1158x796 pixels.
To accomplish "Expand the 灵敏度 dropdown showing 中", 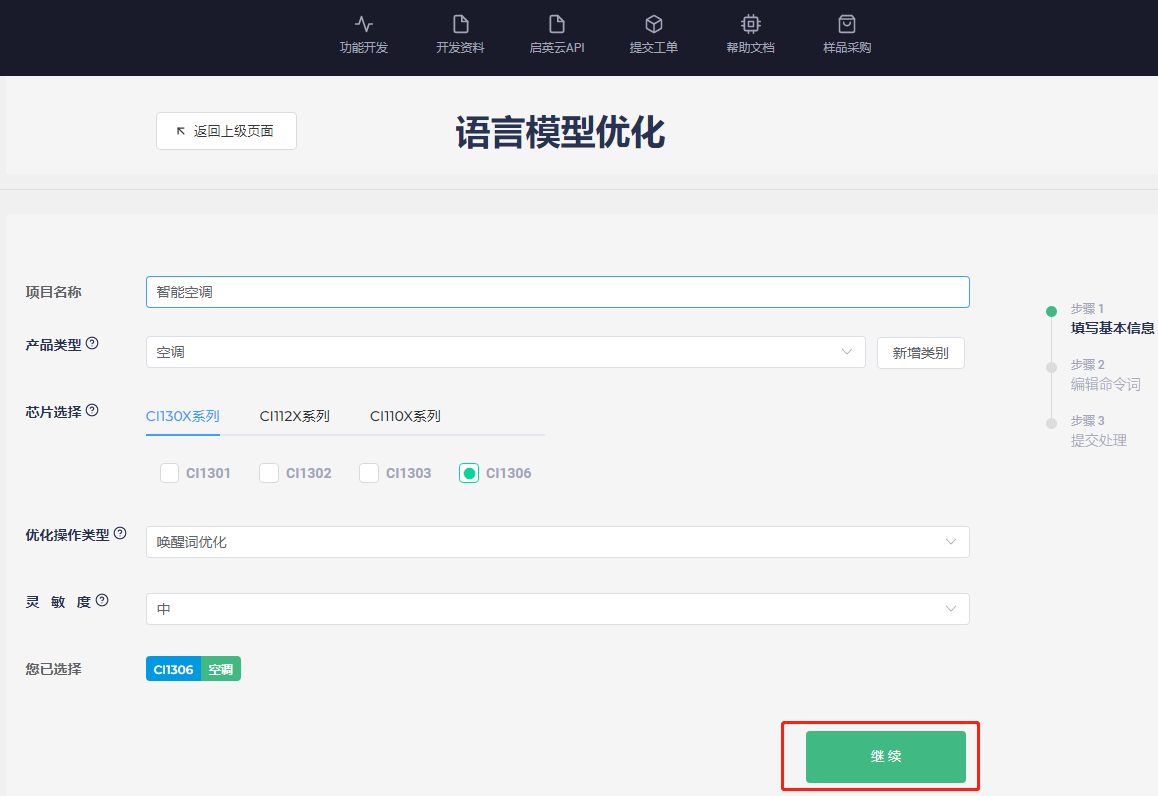I will tap(557, 609).
